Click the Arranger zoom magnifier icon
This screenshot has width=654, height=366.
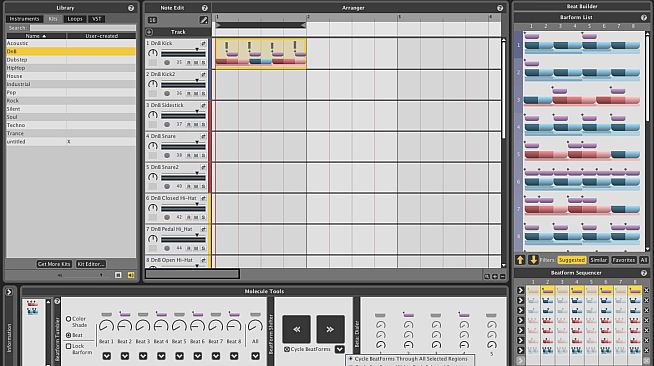pyautogui.click(x=487, y=276)
